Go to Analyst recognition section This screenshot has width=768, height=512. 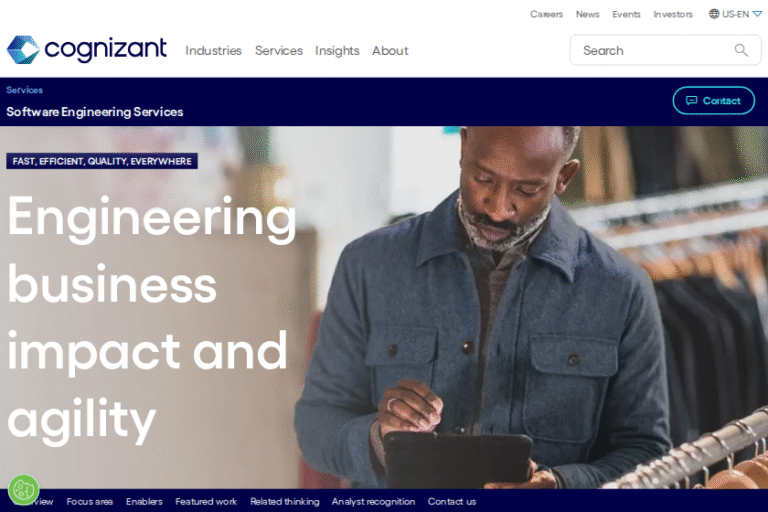click(x=373, y=502)
